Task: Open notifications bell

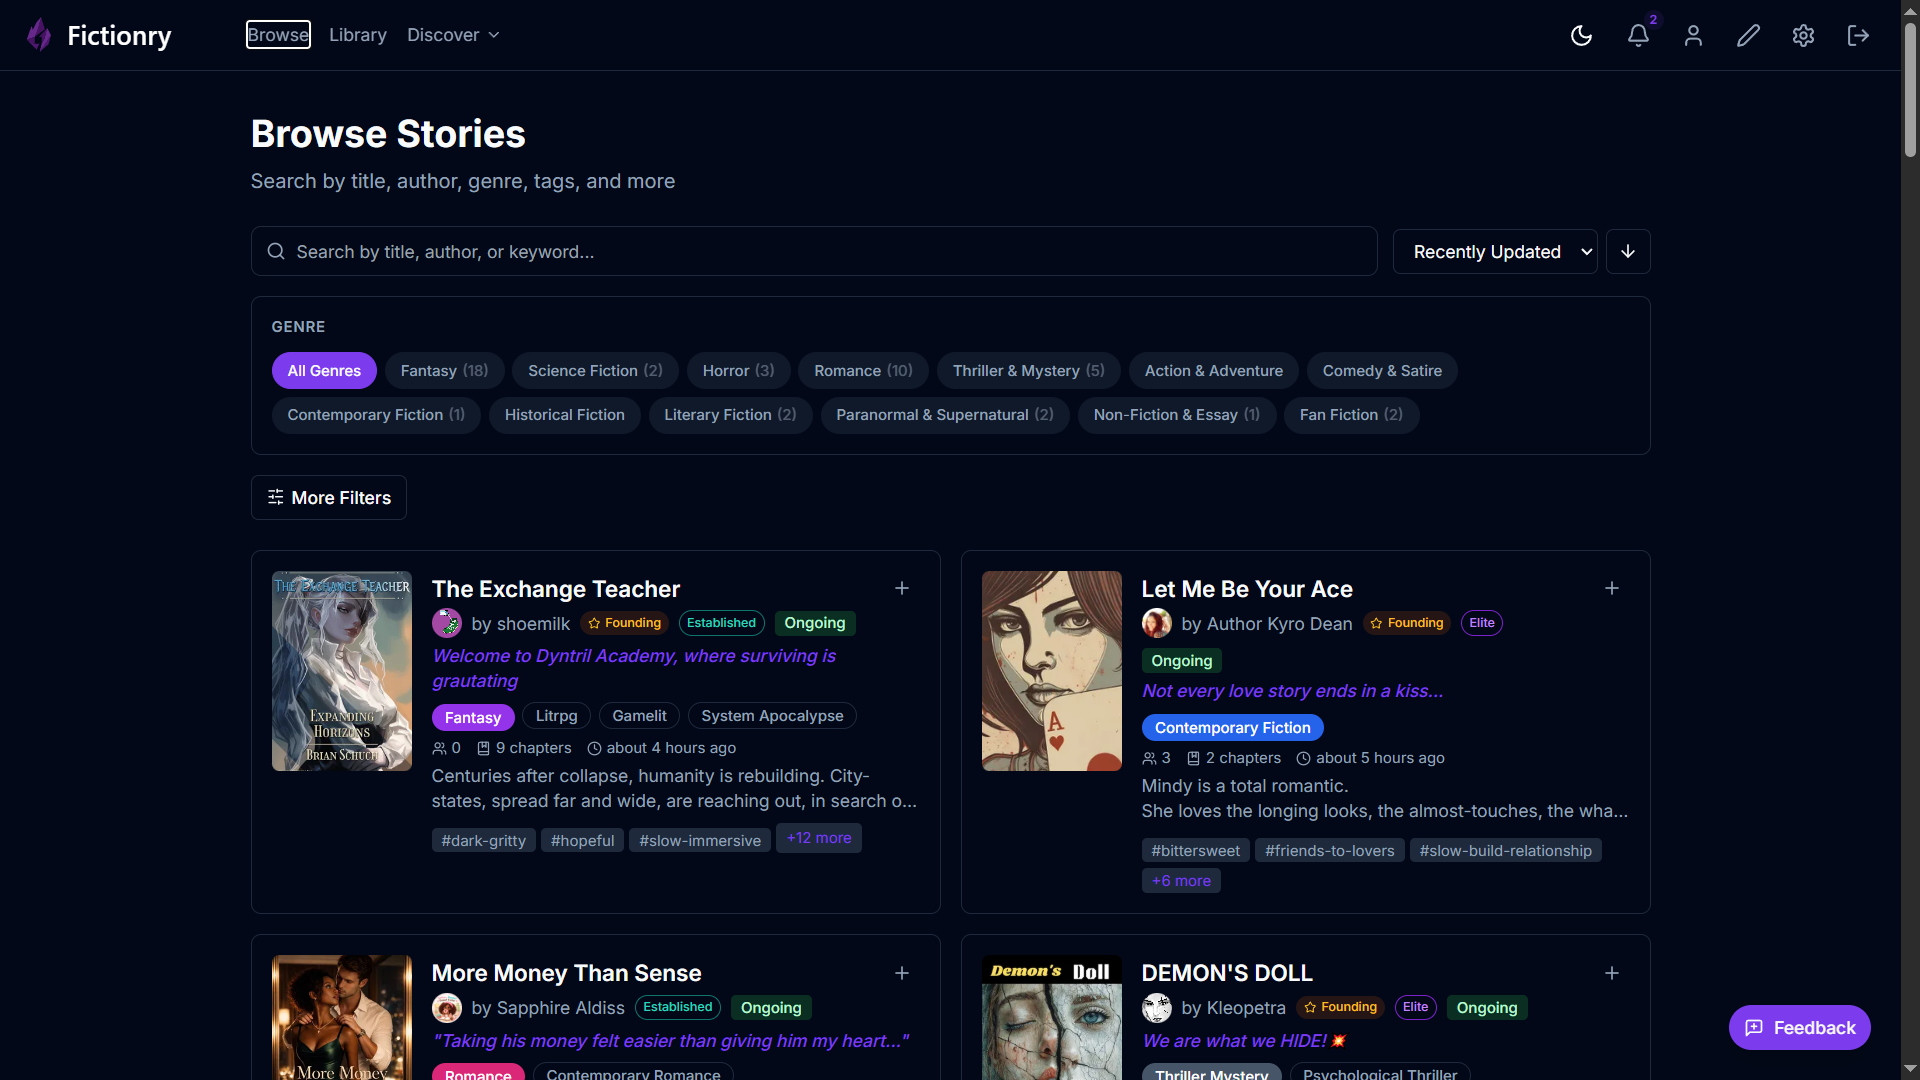Action: [x=1638, y=36]
